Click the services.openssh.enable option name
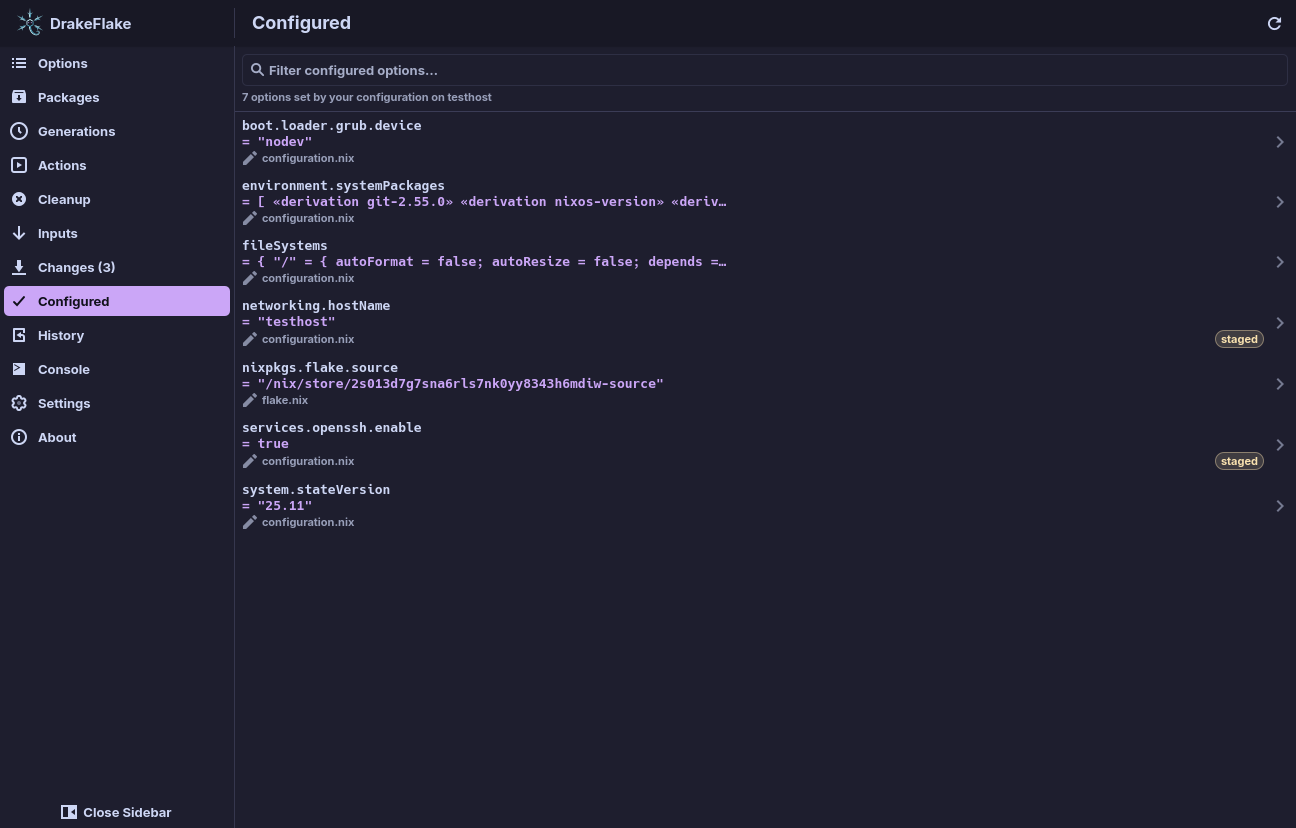The height and width of the screenshot is (828, 1296). pyautogui.click(x=332, y=427)
